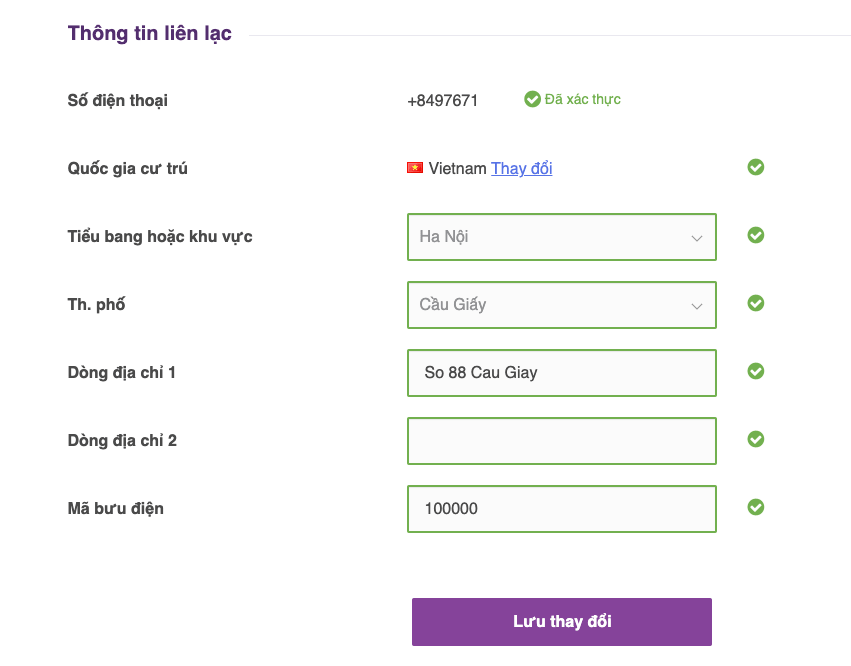Expand city list via its chevron arrow

[x=697, y=306]
